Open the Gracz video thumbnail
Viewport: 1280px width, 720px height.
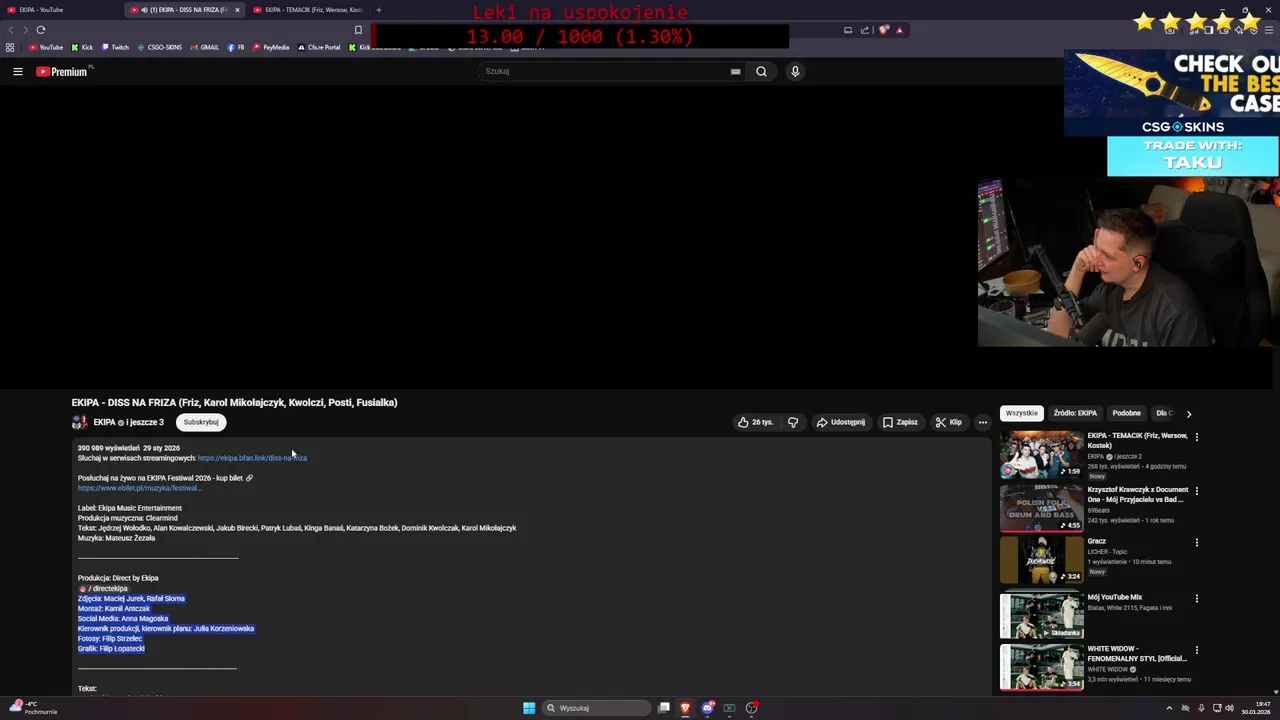(x=1041, y=560)
